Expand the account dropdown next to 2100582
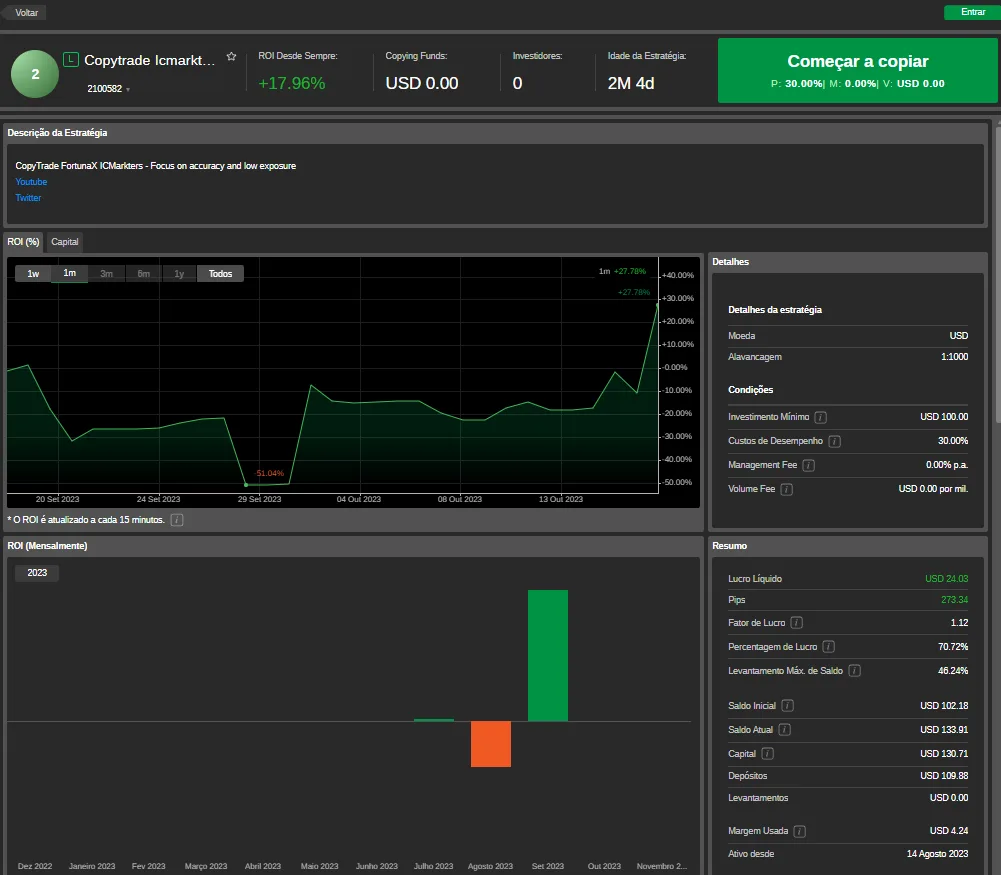The height and width of the screenshot is (875, 1001). pyautogui.click(x=128, y=90)
